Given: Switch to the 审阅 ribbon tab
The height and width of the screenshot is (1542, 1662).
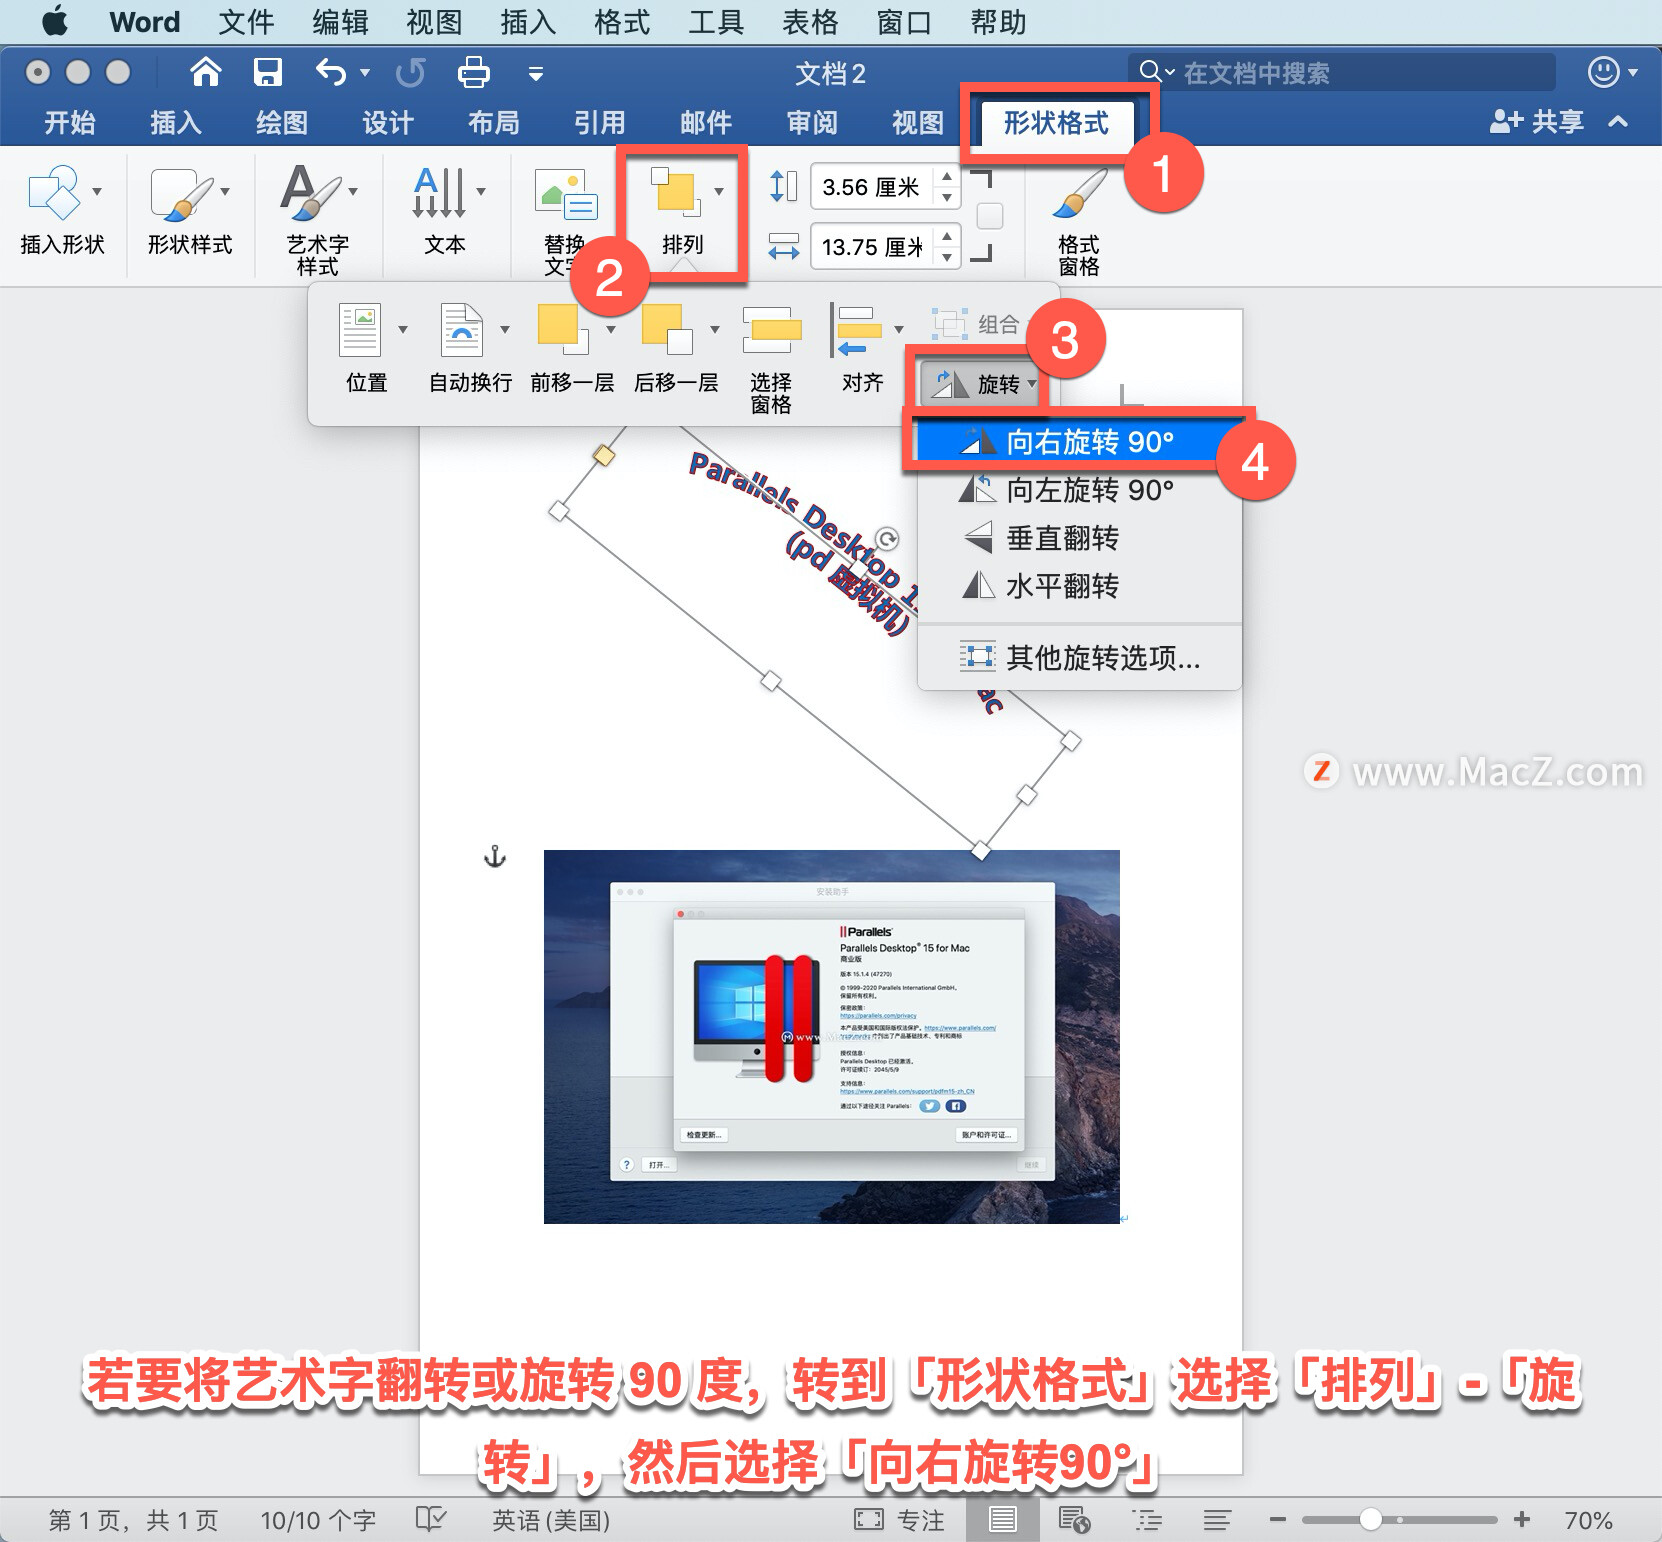Looking at the screenshot, I should (x=812, y=122).
